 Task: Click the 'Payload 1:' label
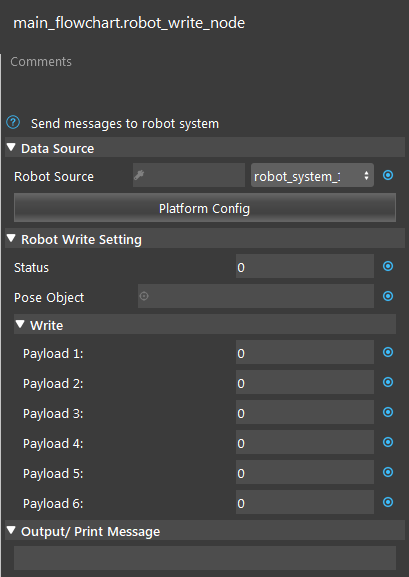[53, 354]
